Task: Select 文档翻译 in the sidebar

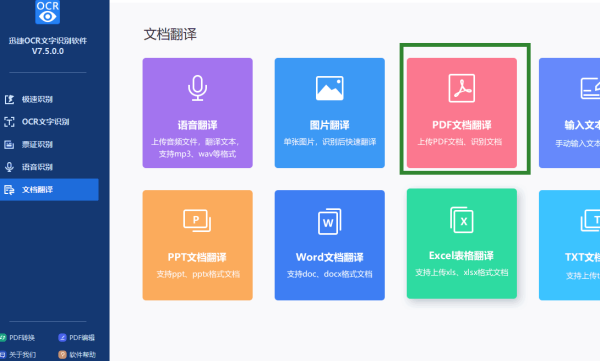Action: pos(49,189)
